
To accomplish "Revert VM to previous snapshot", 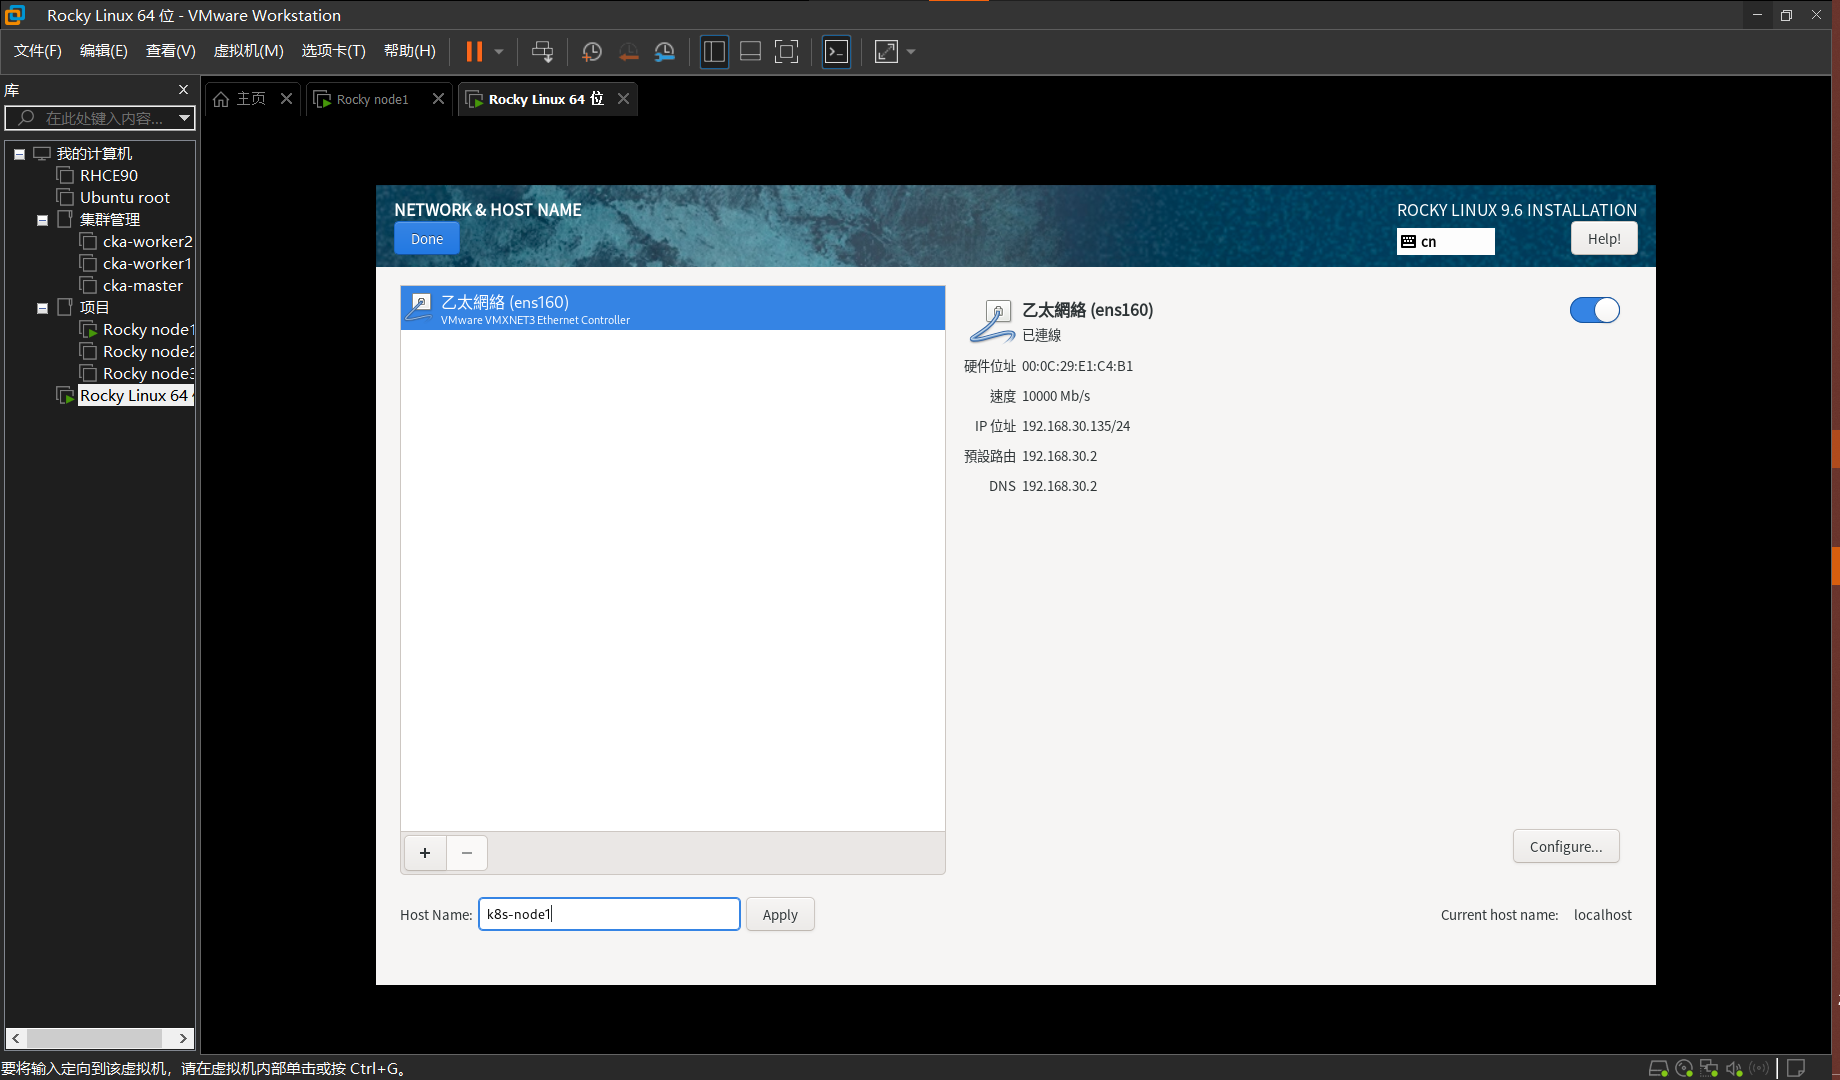I will tap(628, 51).
